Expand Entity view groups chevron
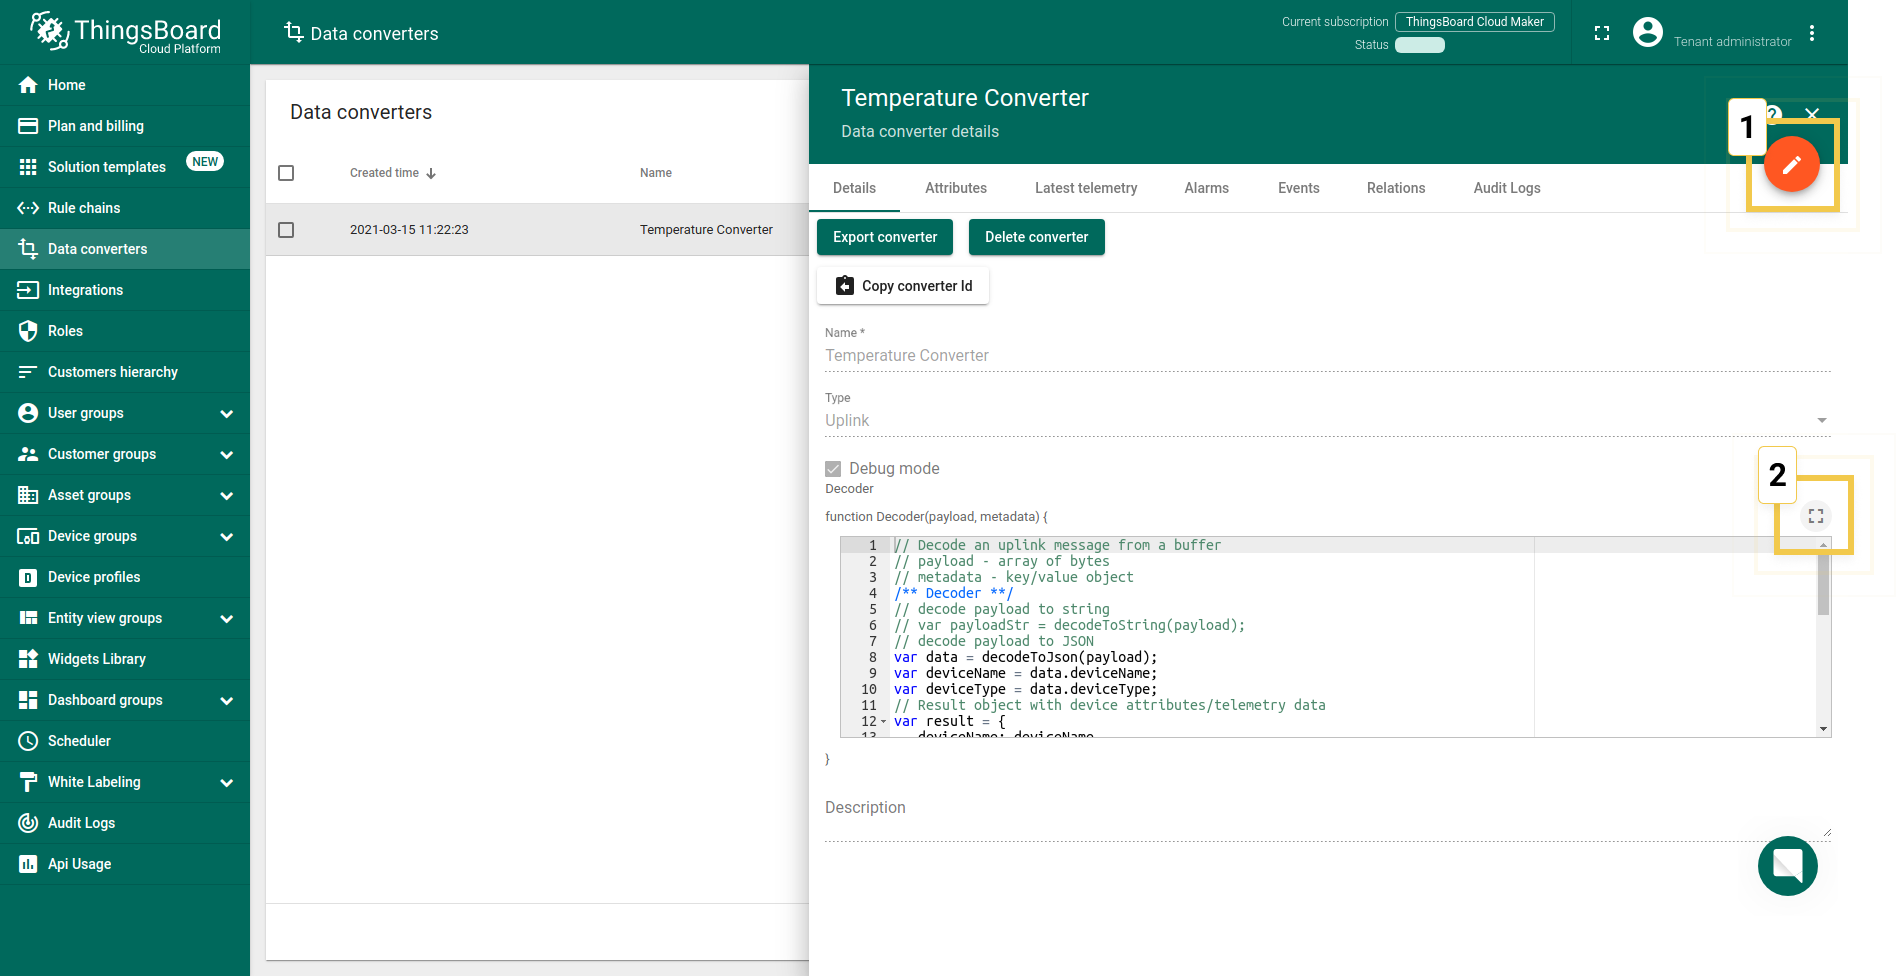 (227, 618)
